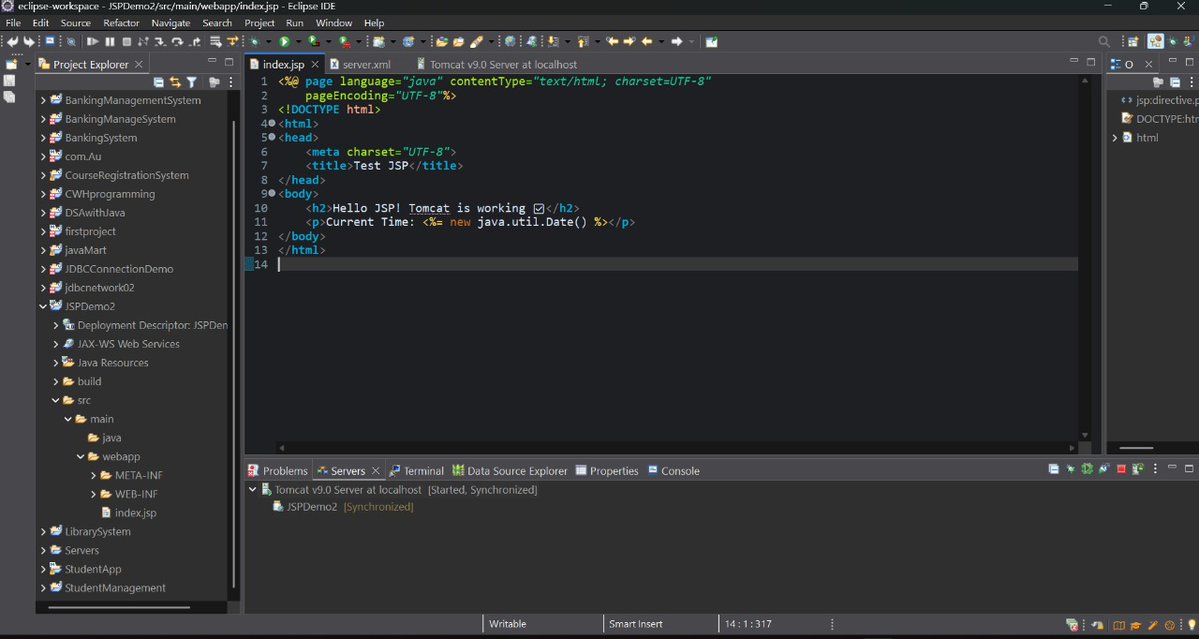This screenshot has height=639, width=1199.
Task: Click the Project Explorer horizontal scrollbar
Action: 119,608
